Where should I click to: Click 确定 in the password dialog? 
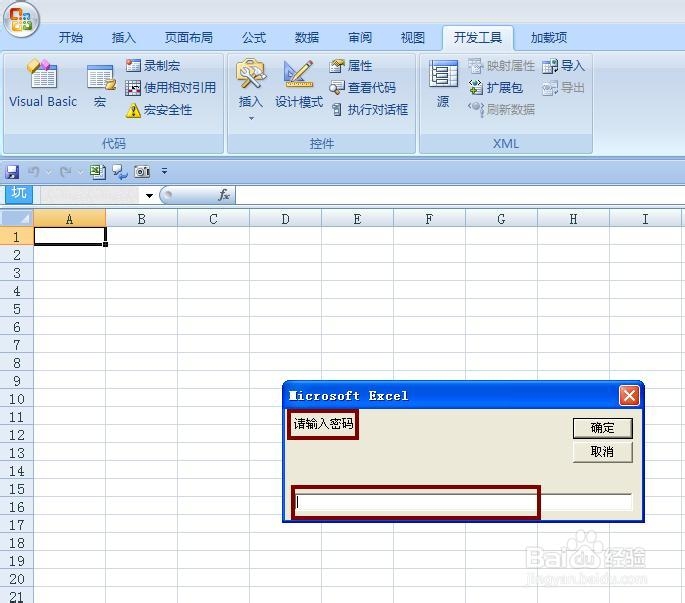coord(602,428)
